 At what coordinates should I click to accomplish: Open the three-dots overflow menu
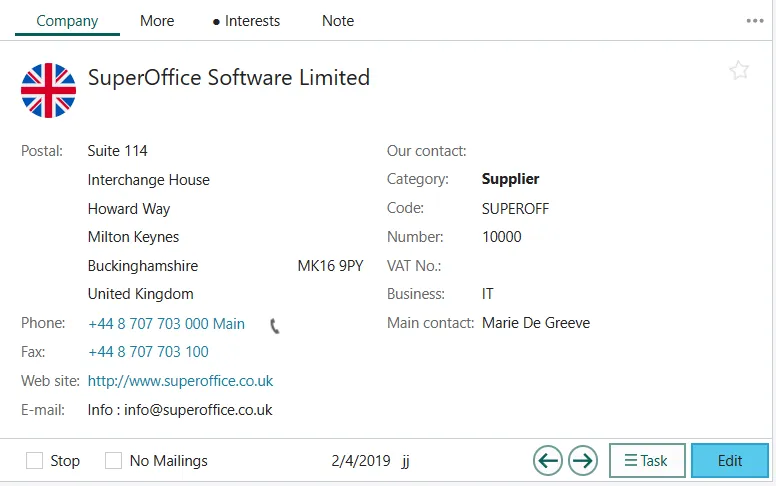pos(755,21)
